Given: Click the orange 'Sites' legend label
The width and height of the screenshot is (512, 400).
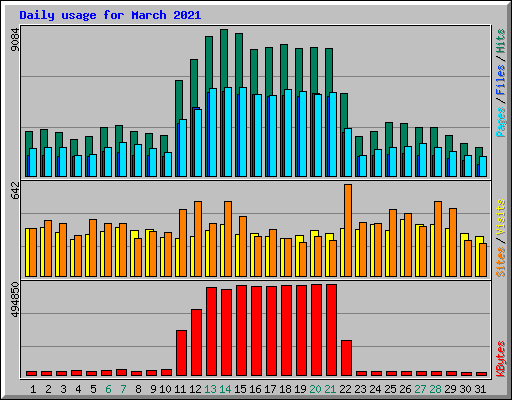Looking at the screenshot, I should pyautogui.click(x=500, y=262).
